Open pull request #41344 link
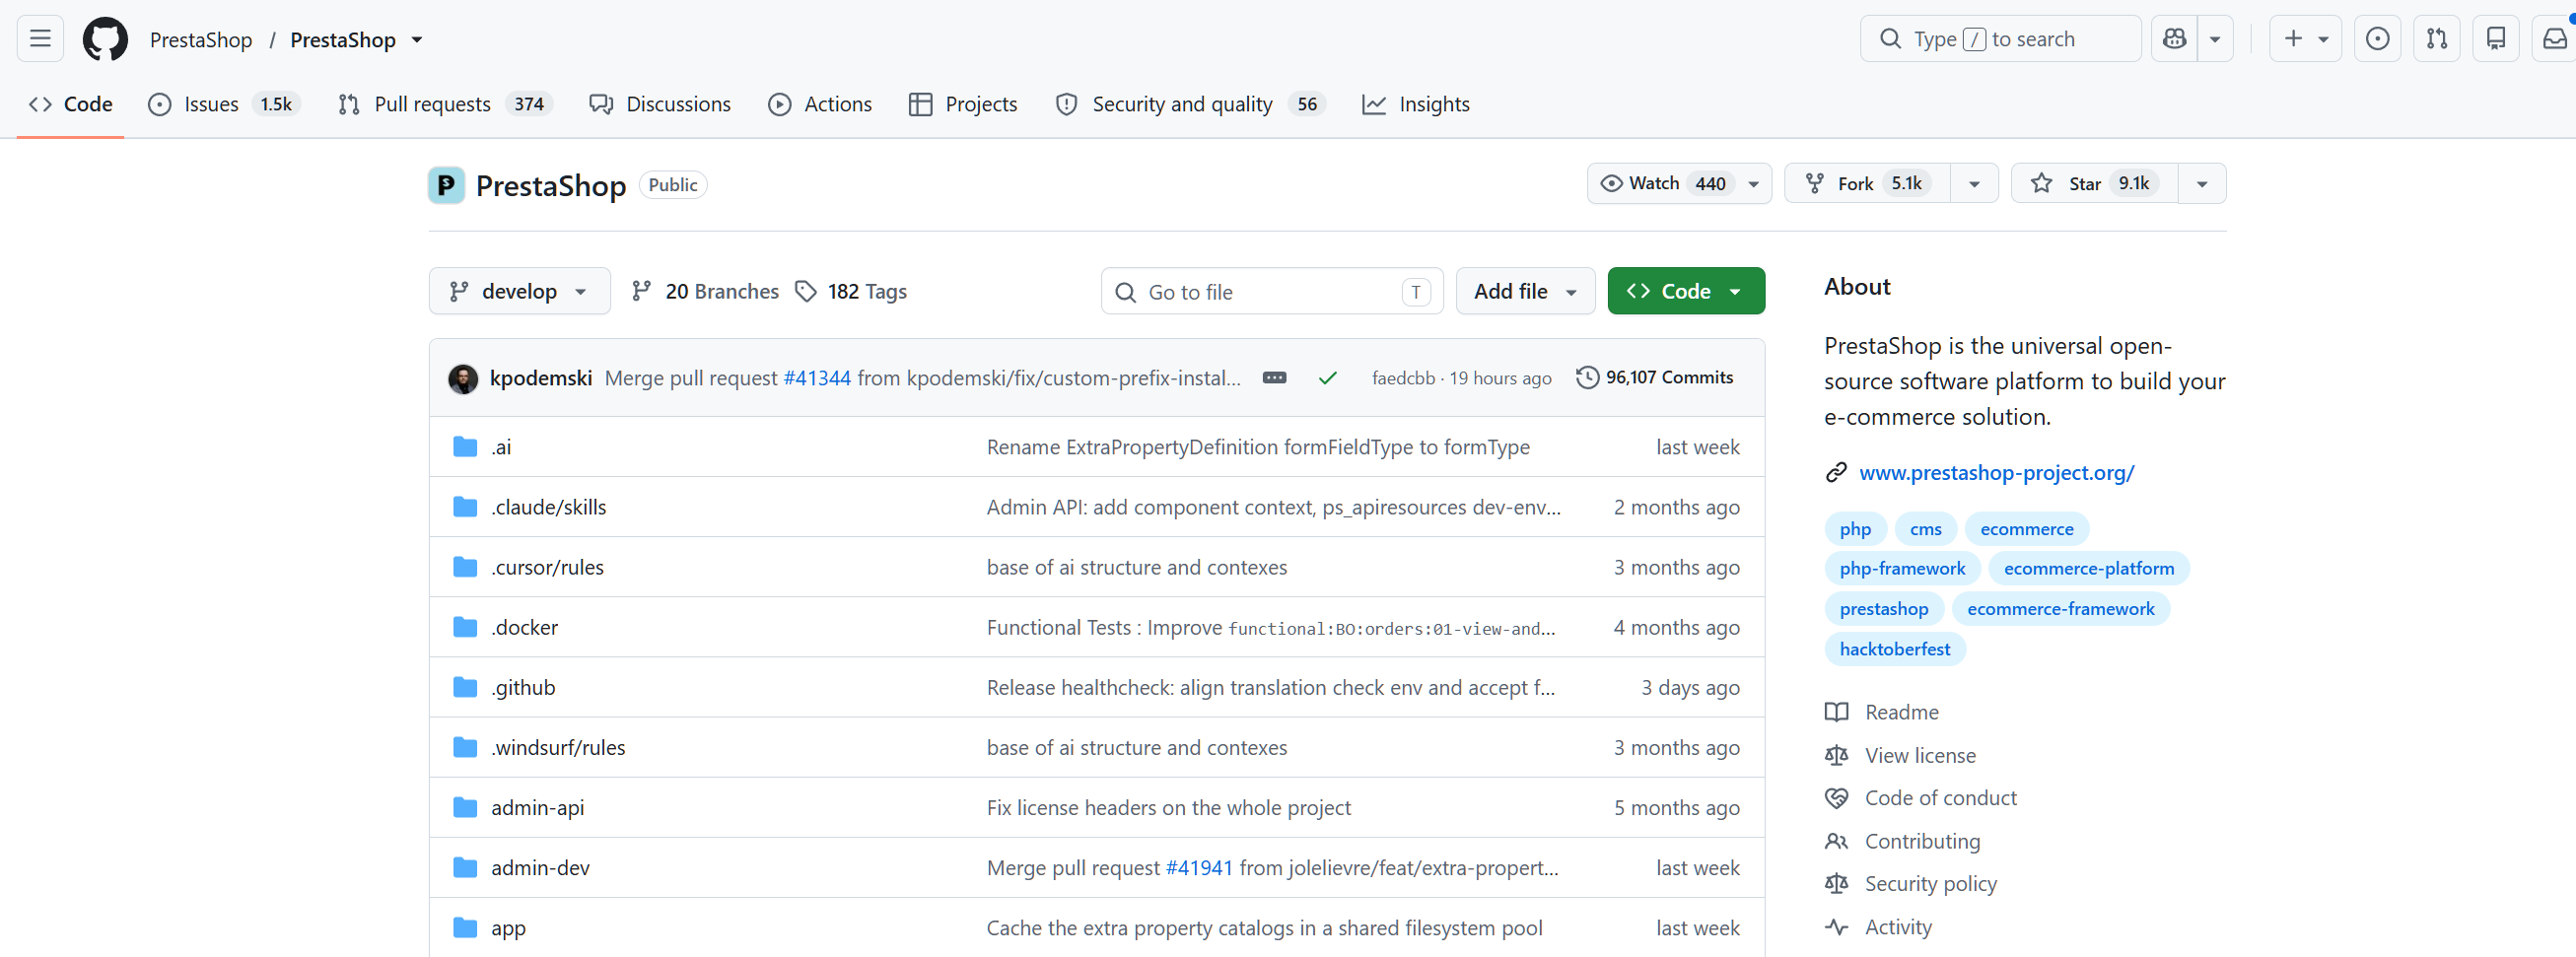Viewport: 2576px width, 957px height. coord(817,378)
